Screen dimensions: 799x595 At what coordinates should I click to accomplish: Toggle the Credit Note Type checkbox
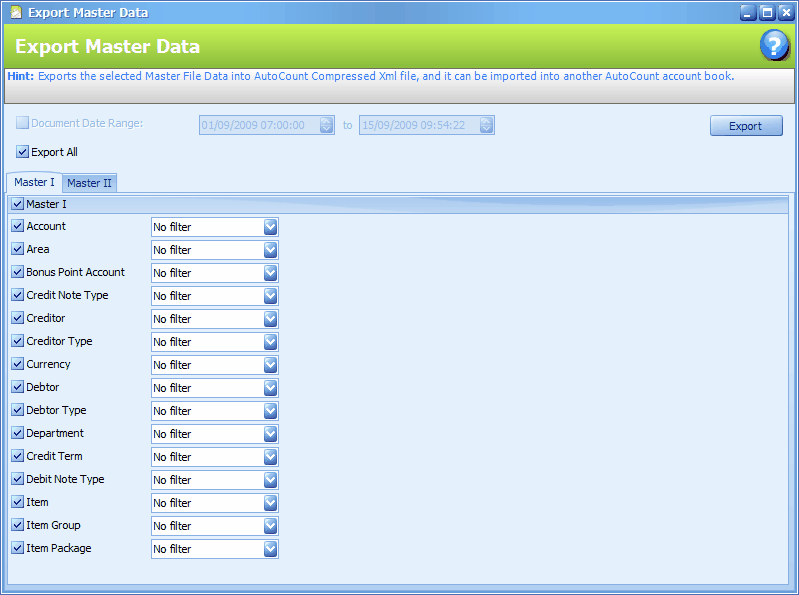tap(17, 294)
